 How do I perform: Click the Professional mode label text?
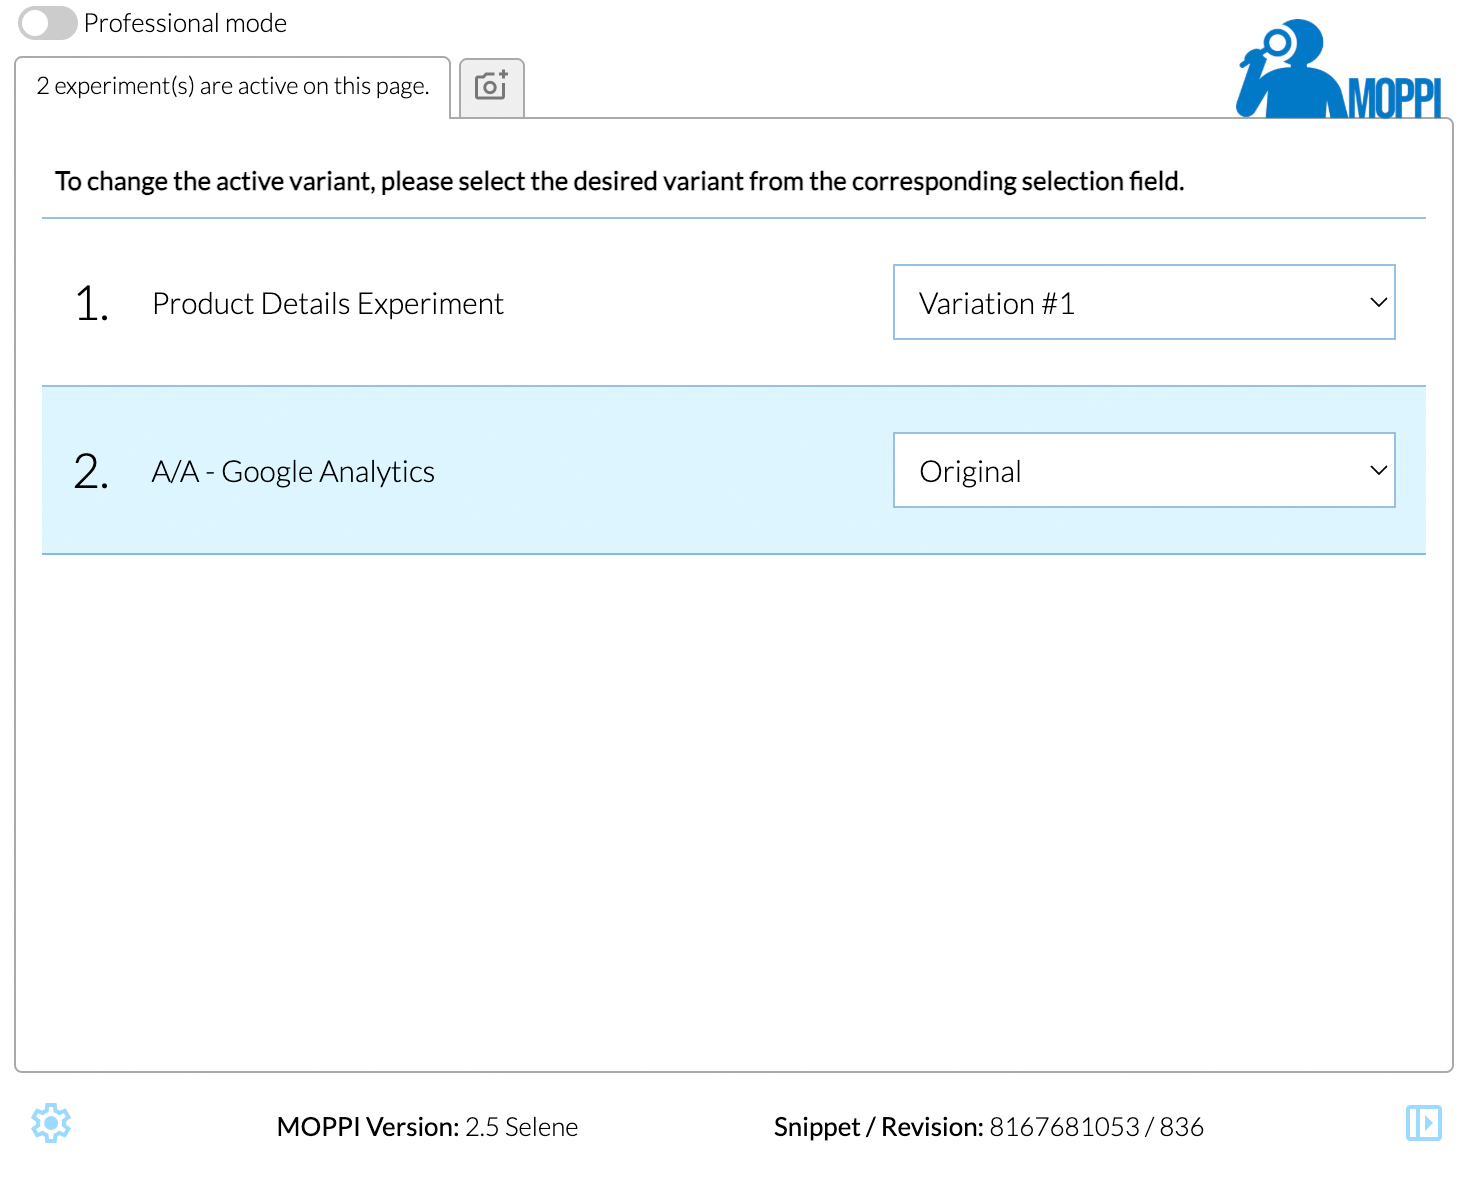coord(185,23)
